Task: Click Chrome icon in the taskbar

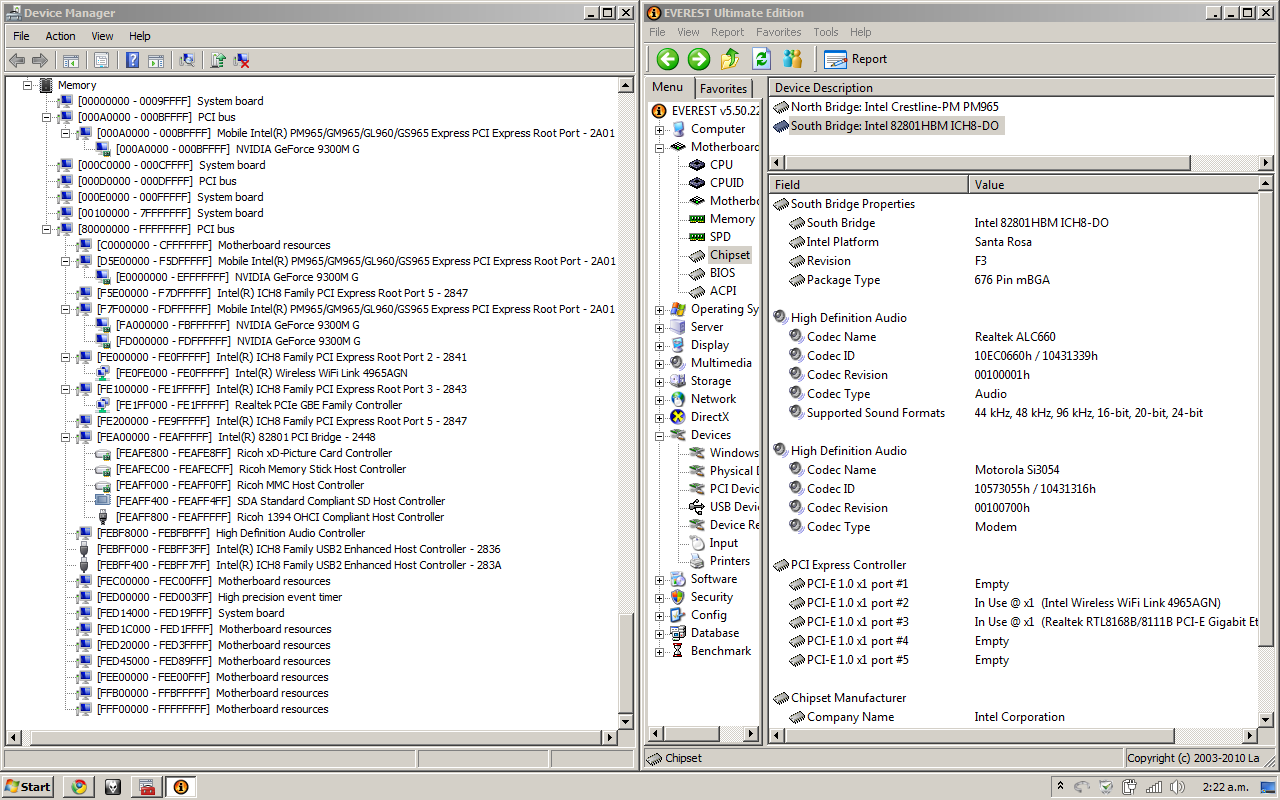Action: click(79, 786)
